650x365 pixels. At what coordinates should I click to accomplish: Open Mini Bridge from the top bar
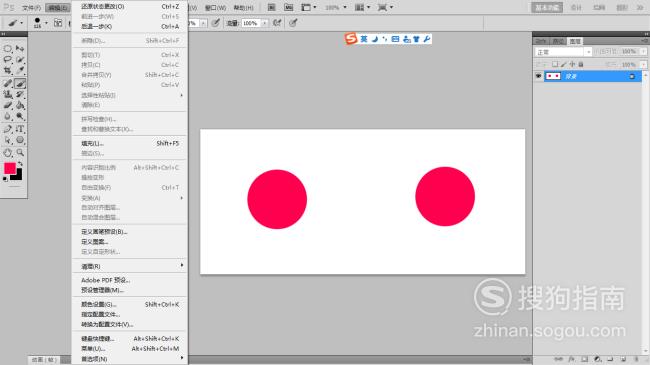[x=289, y=7]
